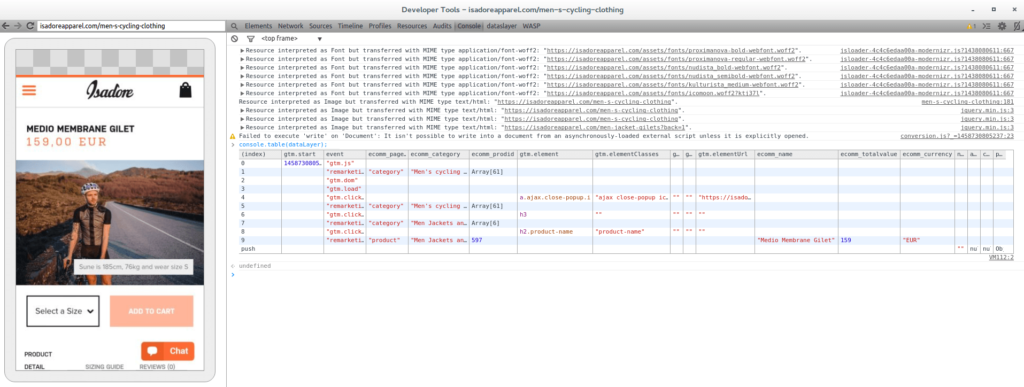This screenshot has height=387, width=1024.
Task: Expand the men-jacket-gilets image message
Action: point(243,128)
